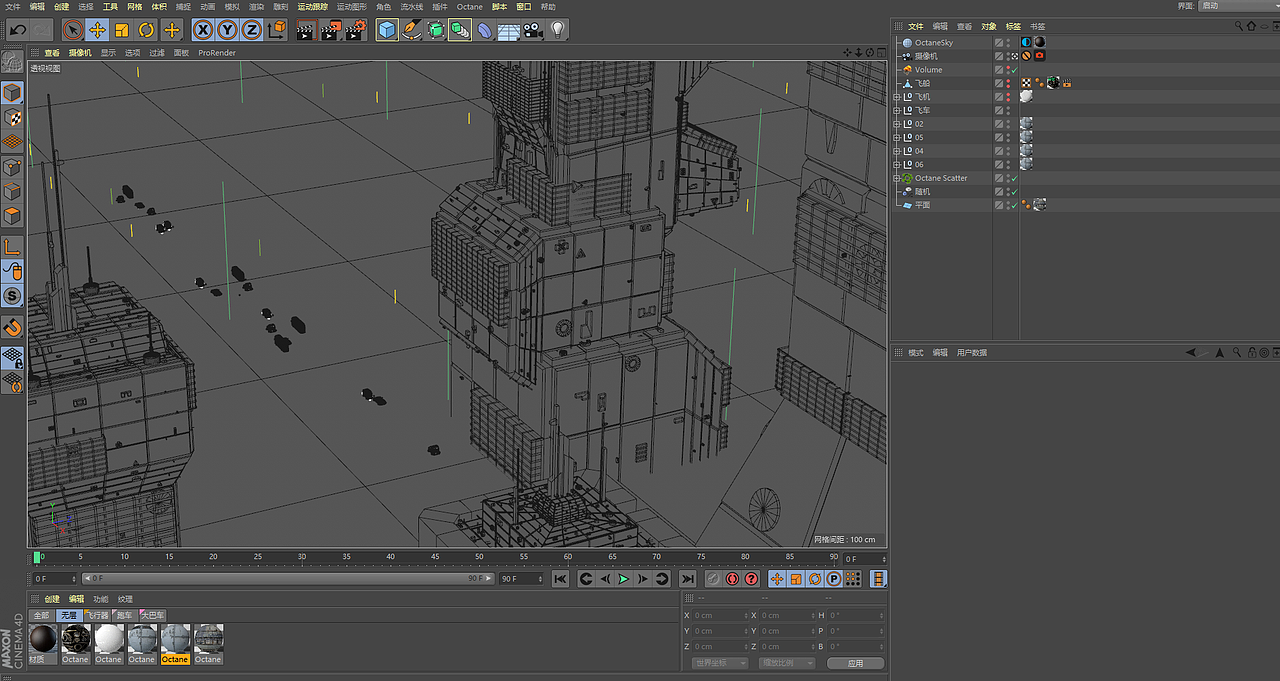This screenshot has height=681, width=1280.
Task: Select the Rotate tool icon
Action: pos(146,30)
